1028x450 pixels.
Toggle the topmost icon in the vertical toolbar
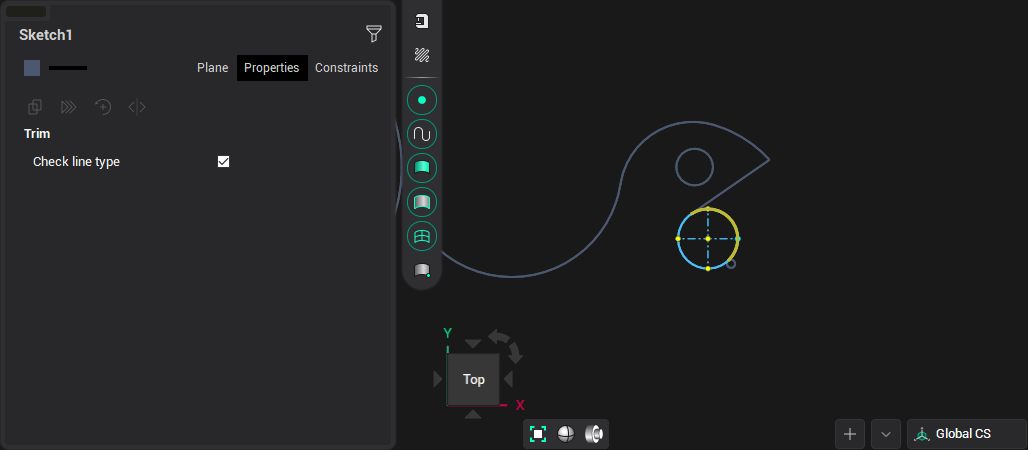pyautogui.click(x=422, y=21)
